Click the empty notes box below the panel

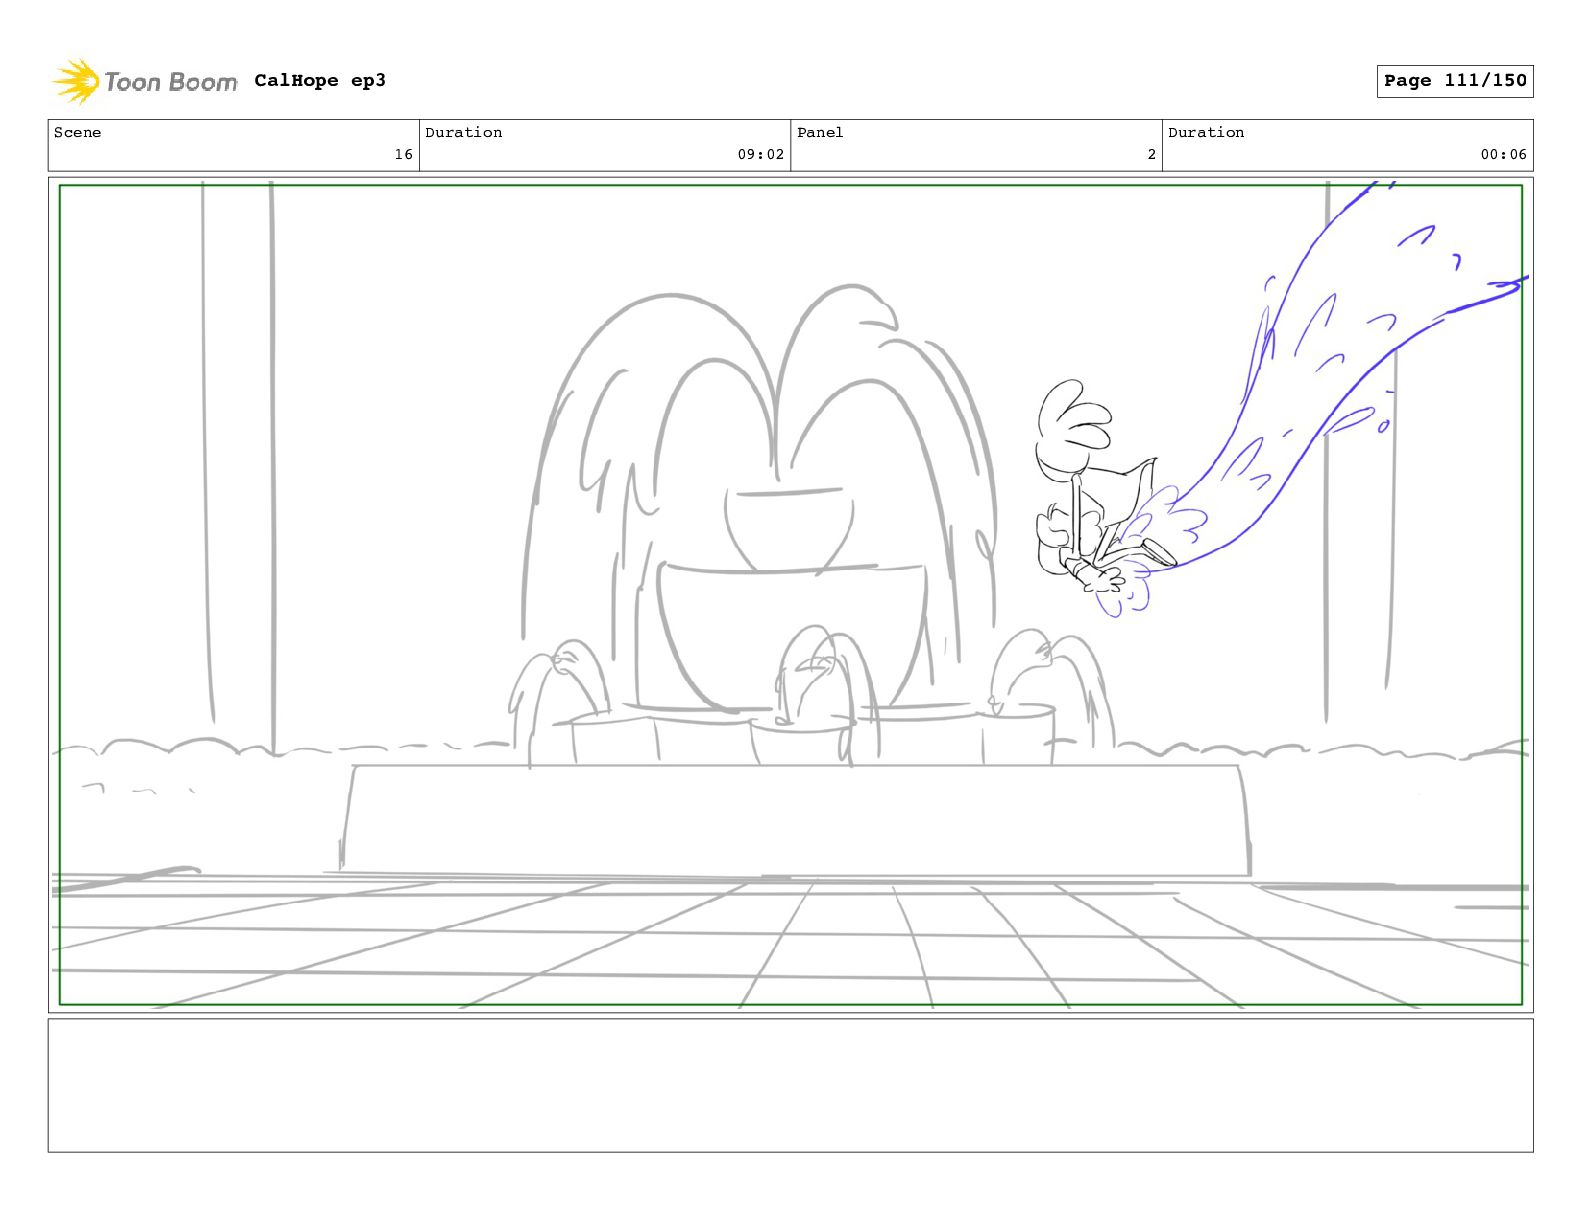[790, 1085]
